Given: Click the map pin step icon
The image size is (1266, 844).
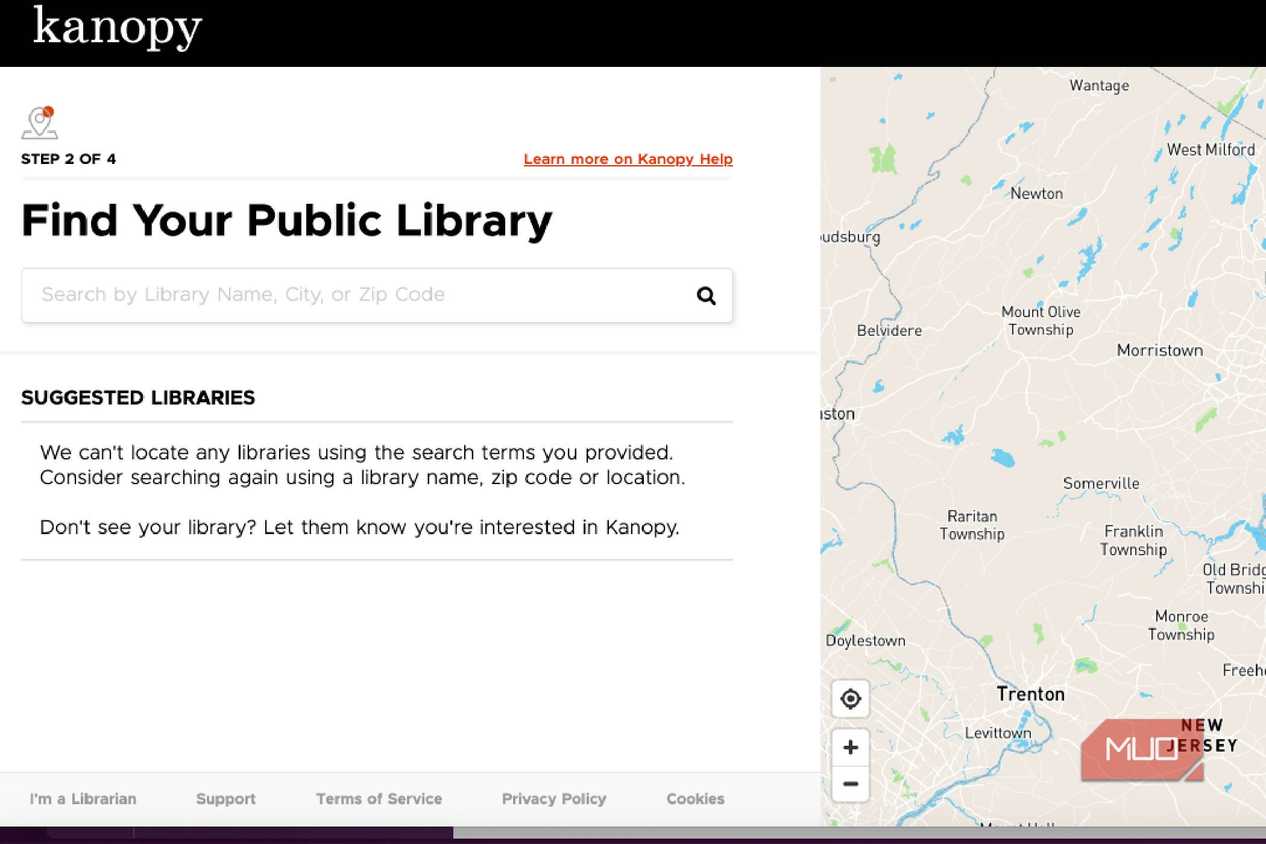Looking at the screenshot, I should point(40,123).
